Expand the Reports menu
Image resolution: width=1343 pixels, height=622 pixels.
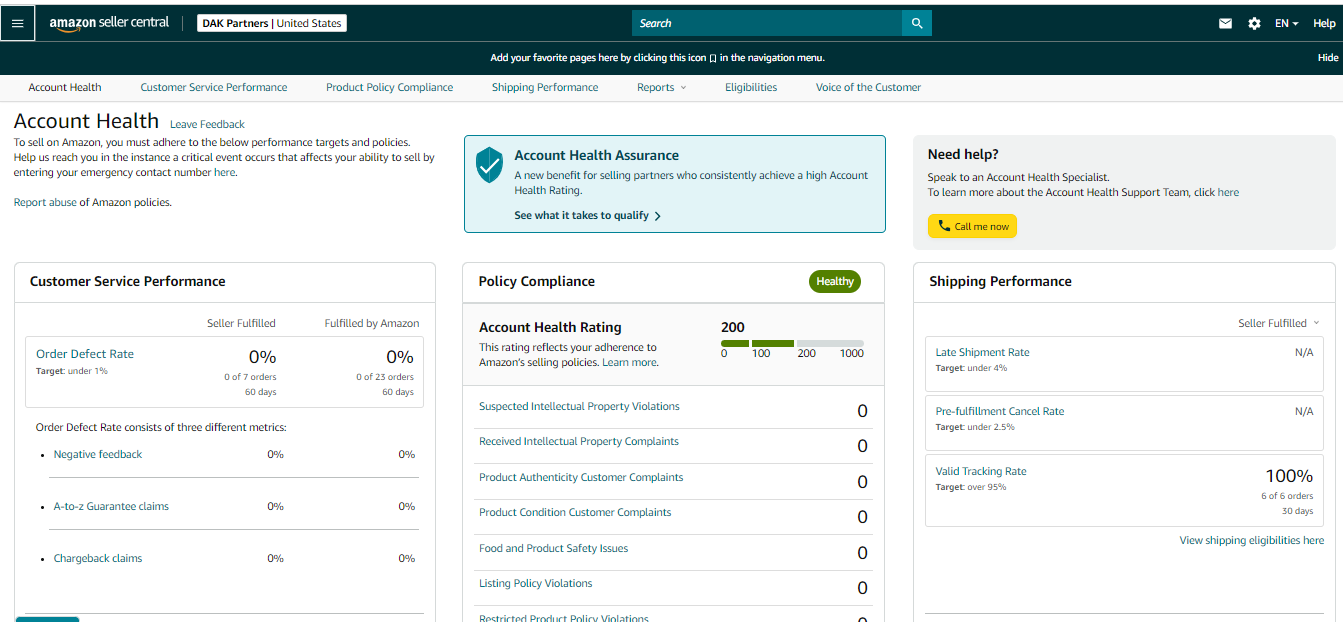(x=661, y=87)
